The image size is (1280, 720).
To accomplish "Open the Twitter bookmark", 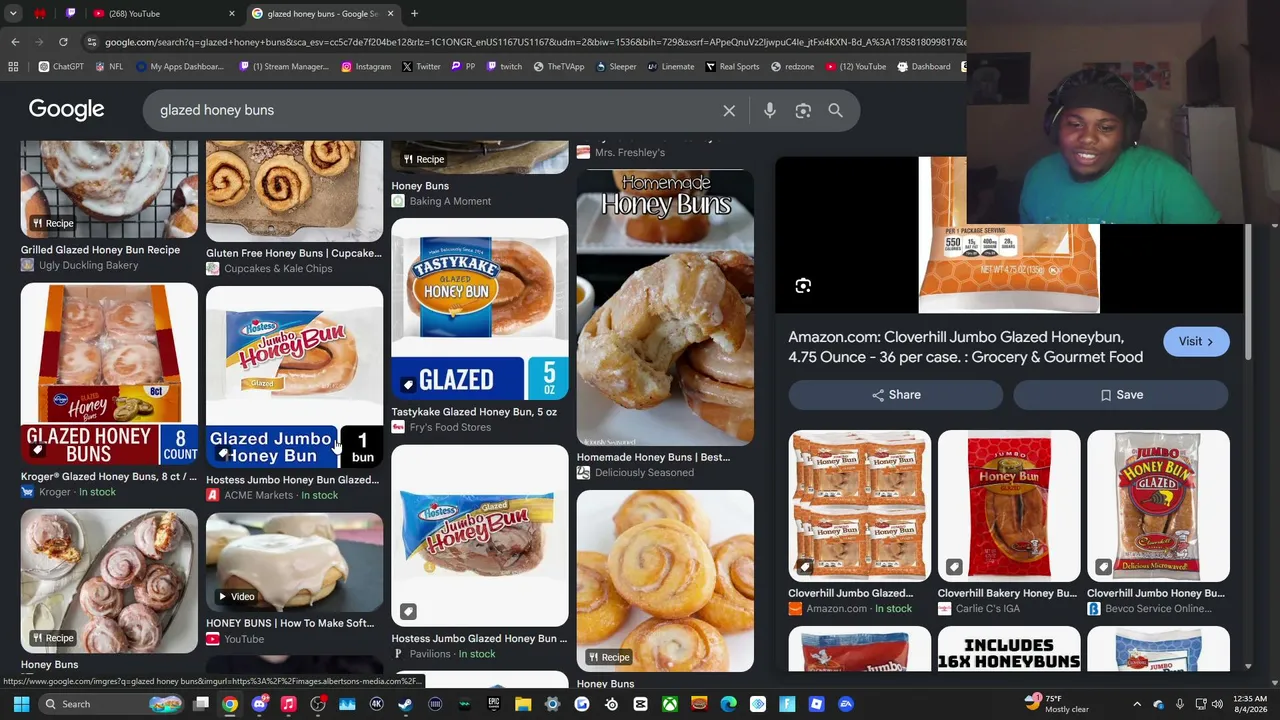I will [421, 67].
